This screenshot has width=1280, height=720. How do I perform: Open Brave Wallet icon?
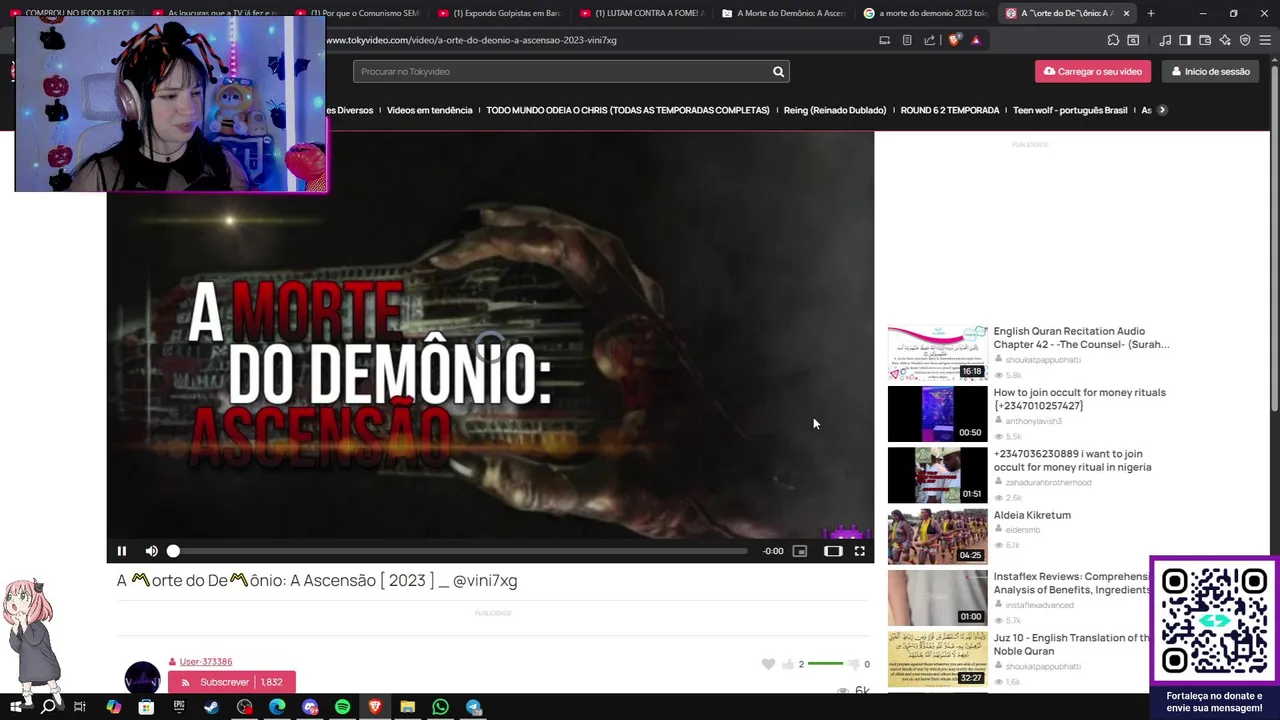[1205, 40]
